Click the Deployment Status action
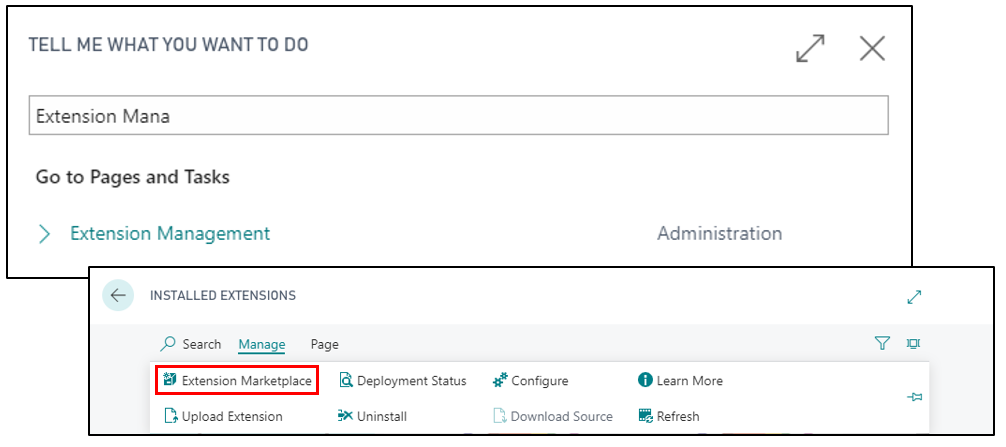Image resolution: width=1006 pixels, height=447 pixels. point(402,381)
